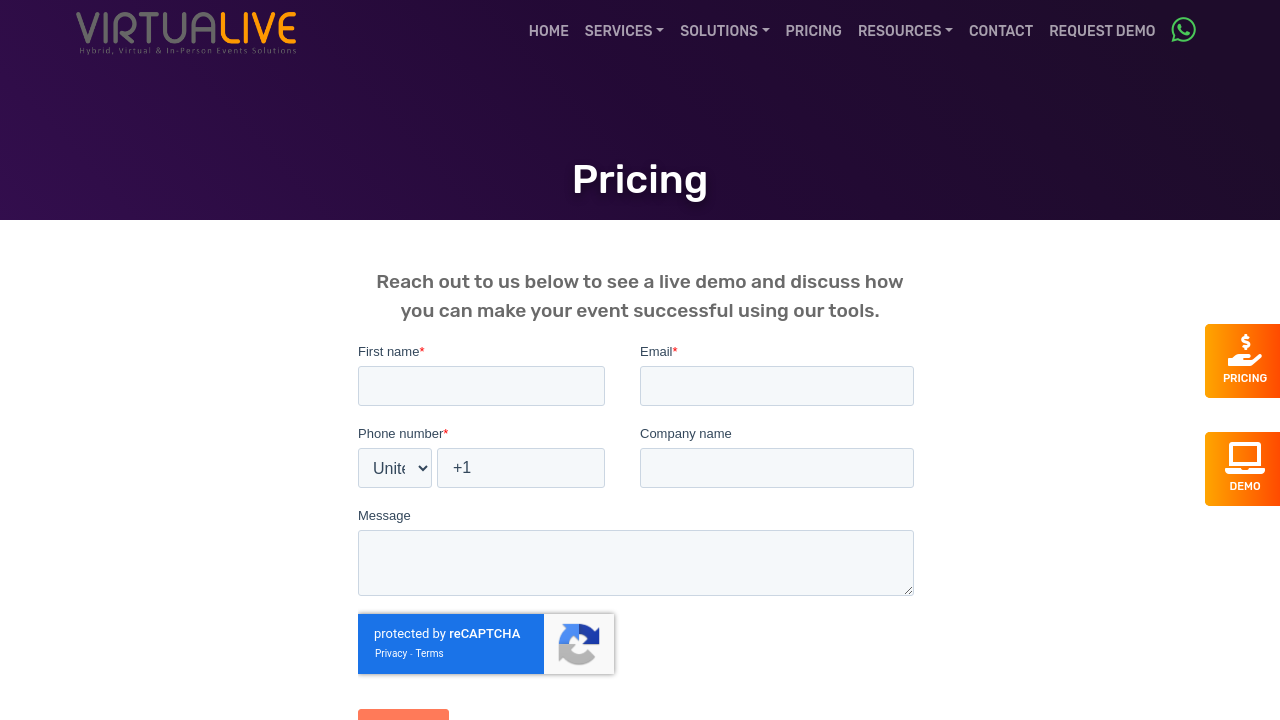Expand the Services menu
1280x720 pixels.
[x=624, y=31]
